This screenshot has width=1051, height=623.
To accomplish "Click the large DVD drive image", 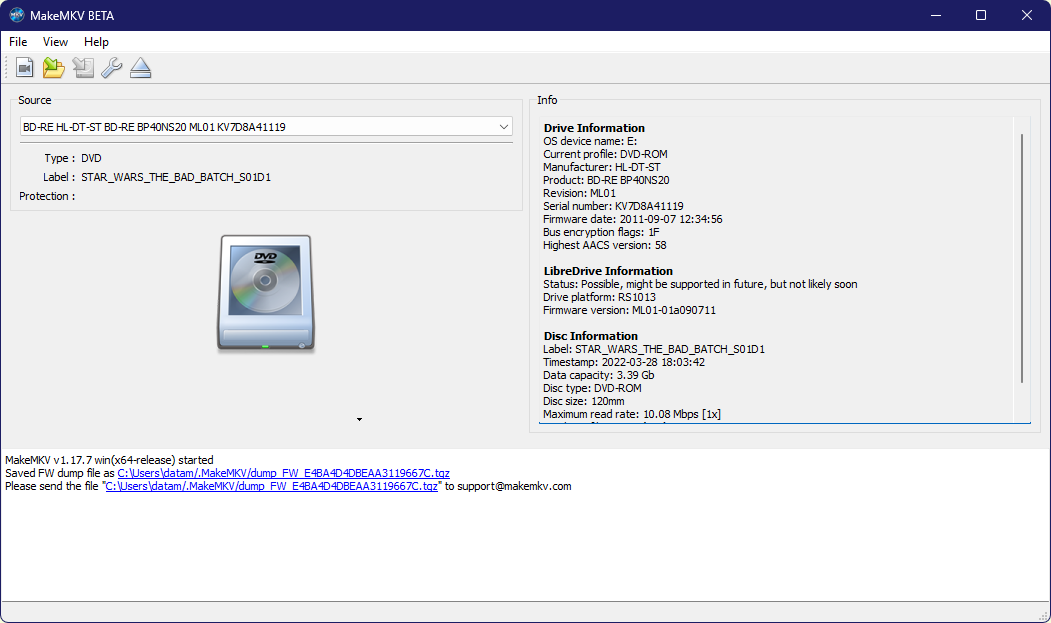I will pyautogui.click(x=266, y=292).
